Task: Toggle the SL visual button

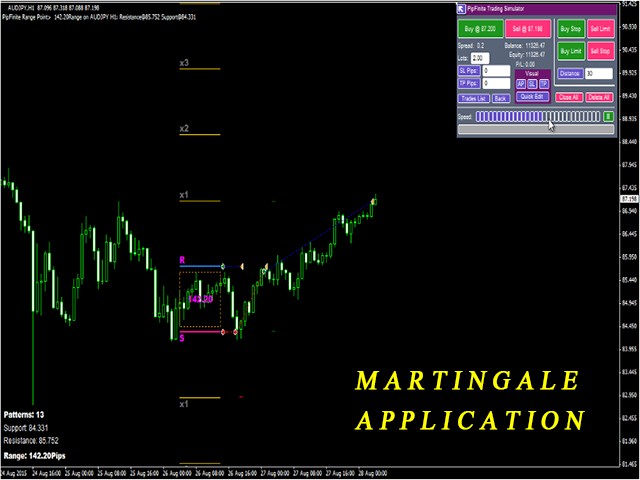Action: [532, 84]
